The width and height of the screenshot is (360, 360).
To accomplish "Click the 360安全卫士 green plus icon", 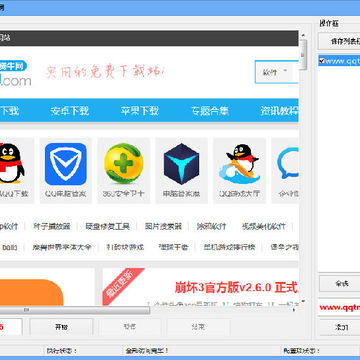I will pyautogui.click(x=124, y=163).
